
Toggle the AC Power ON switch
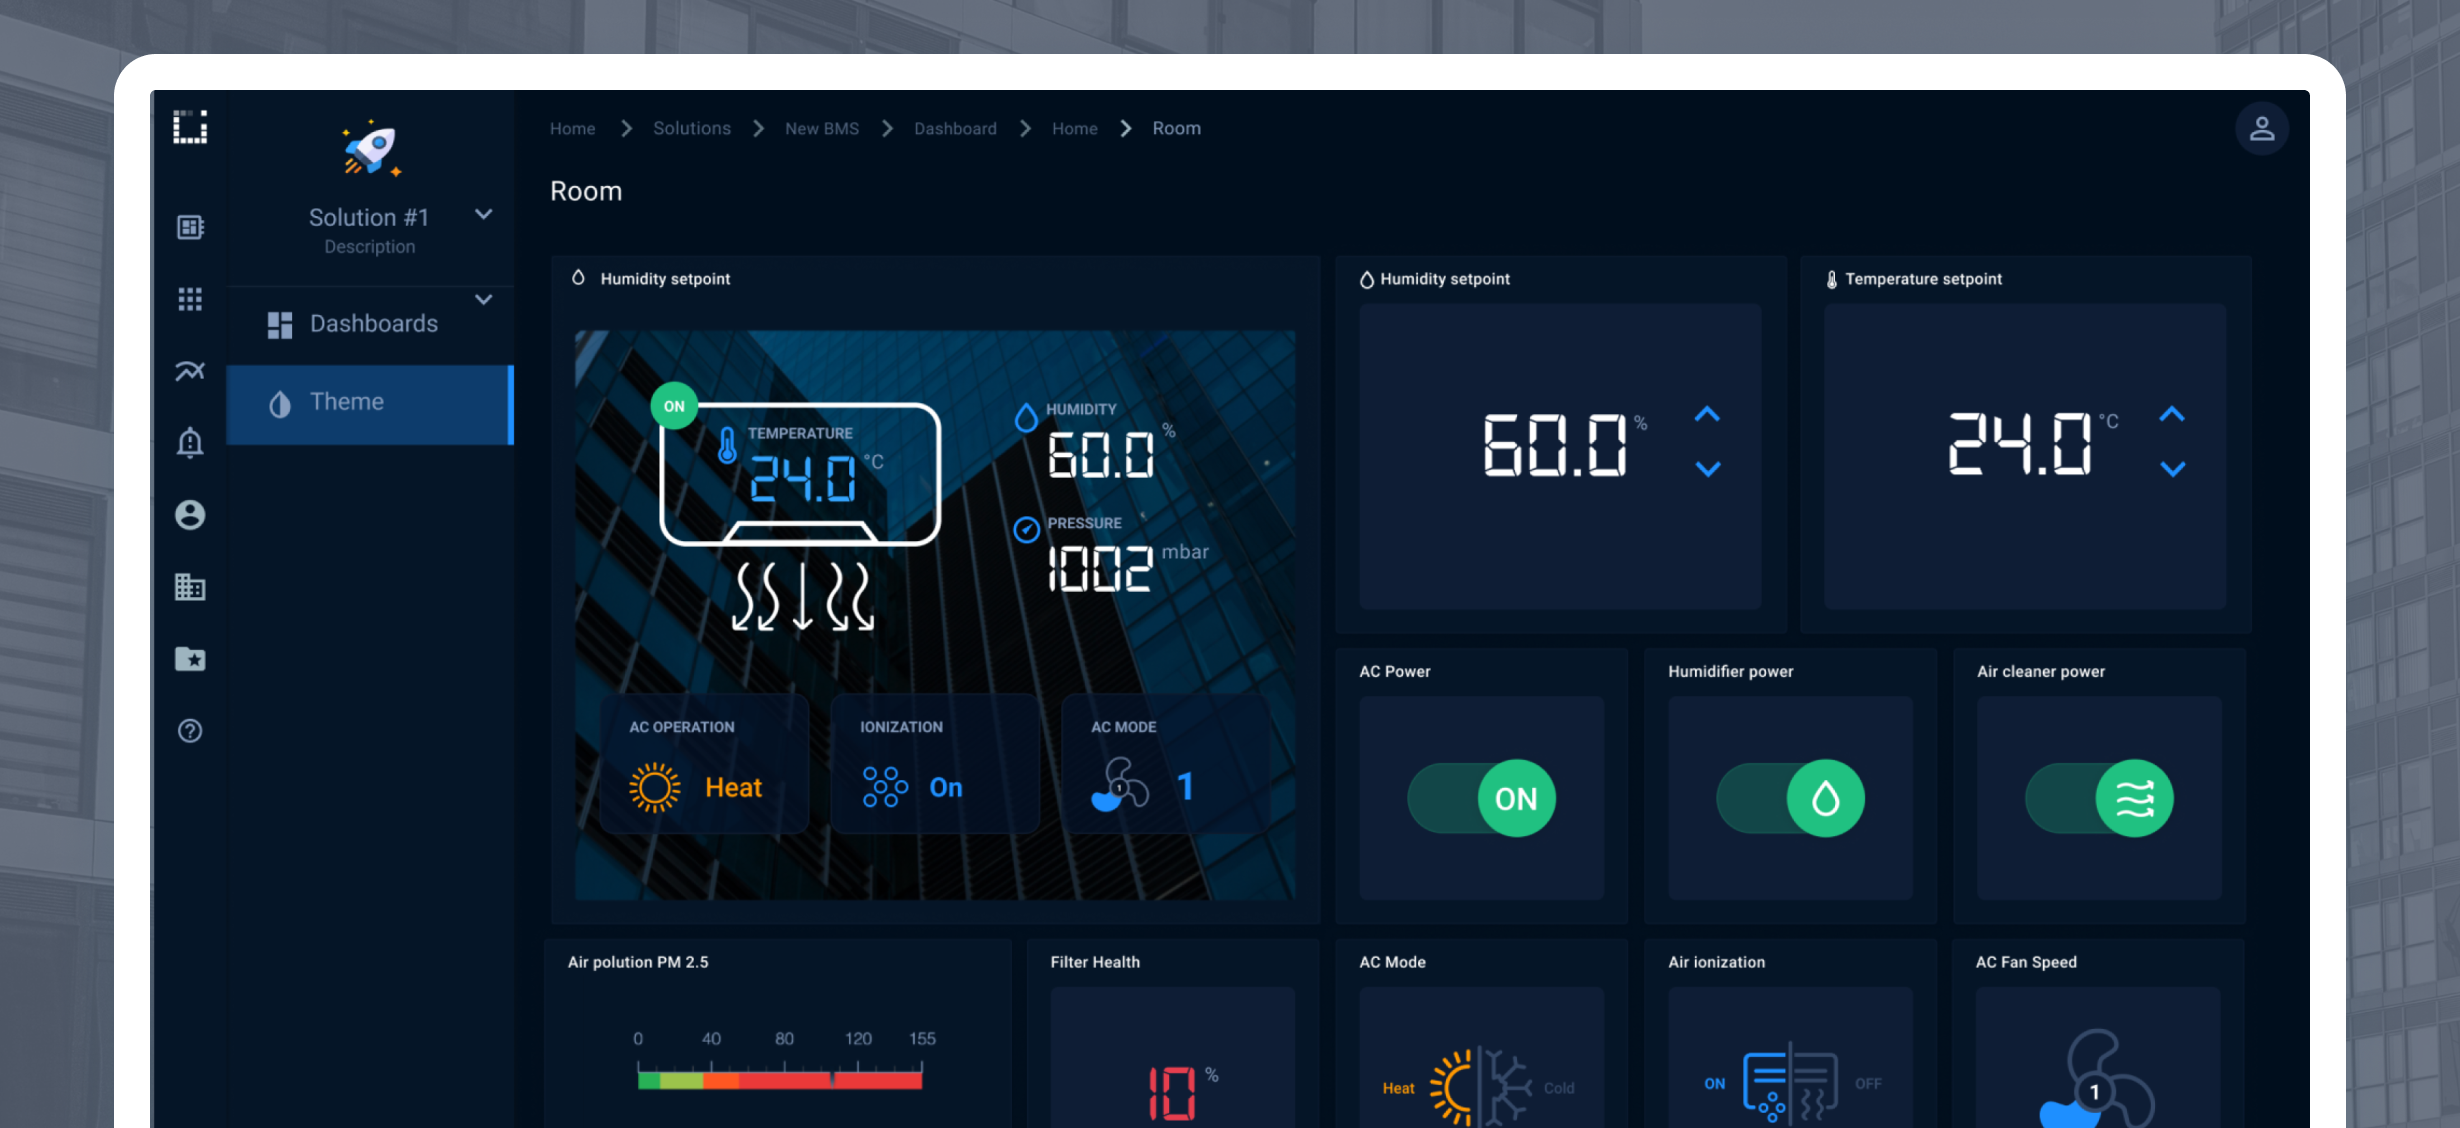(x=1482, y=798)
